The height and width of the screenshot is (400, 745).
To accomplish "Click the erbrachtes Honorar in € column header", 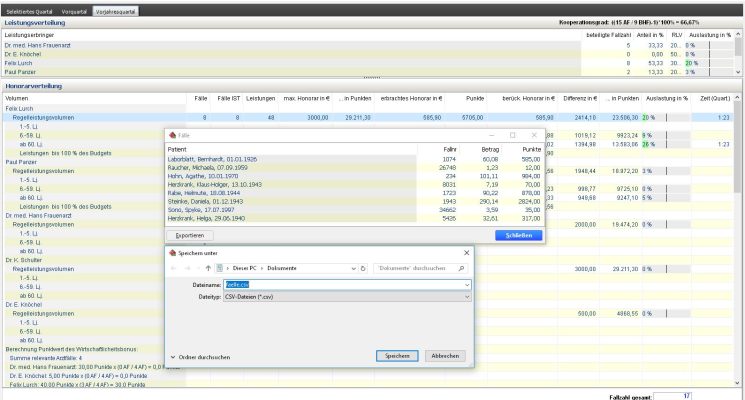I will click(x=411, y=98).
